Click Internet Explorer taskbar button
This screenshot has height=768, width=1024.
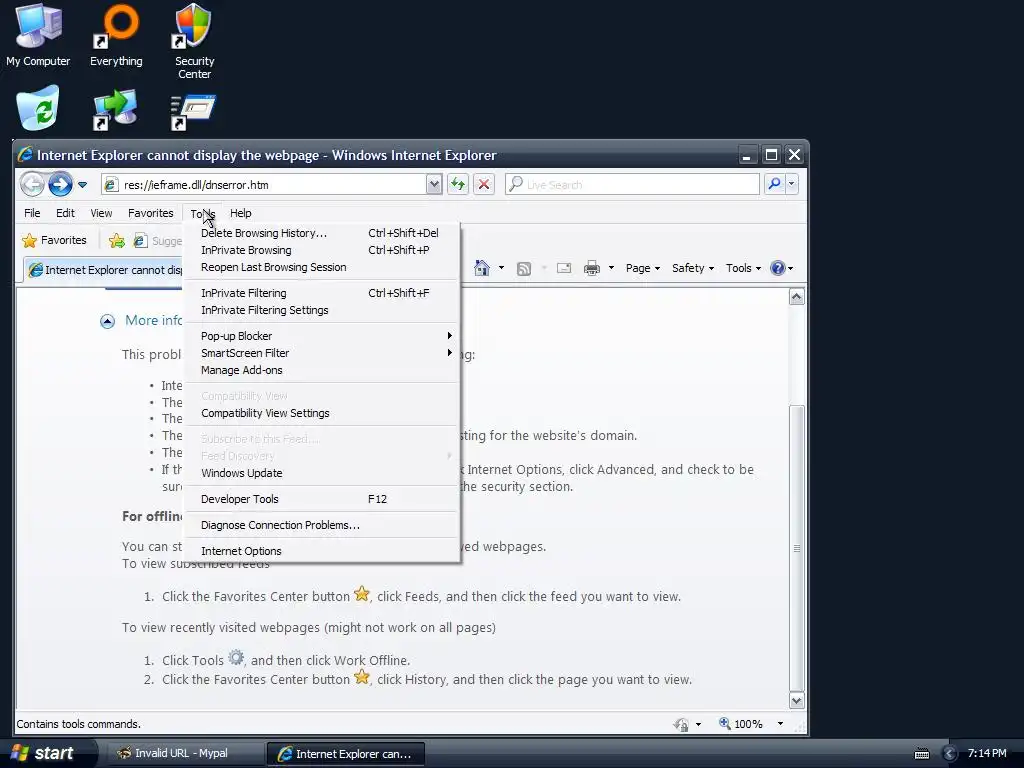[x=346, y=754]
